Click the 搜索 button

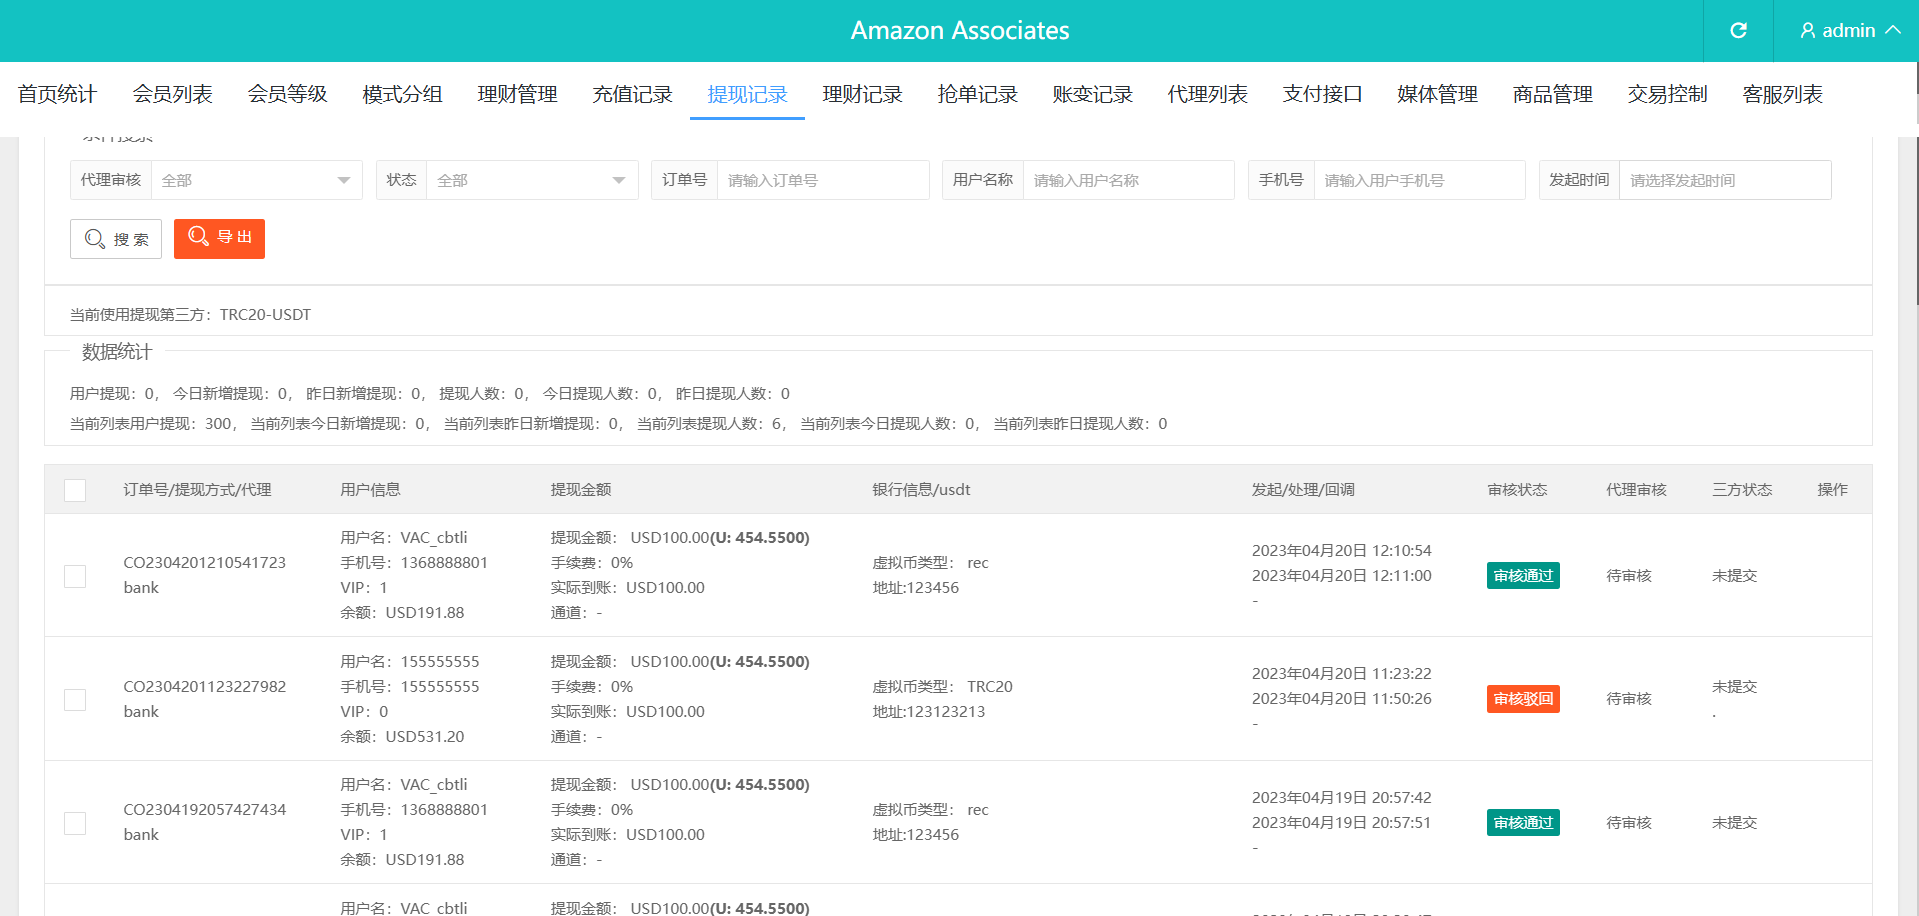[x=116, y=239]
